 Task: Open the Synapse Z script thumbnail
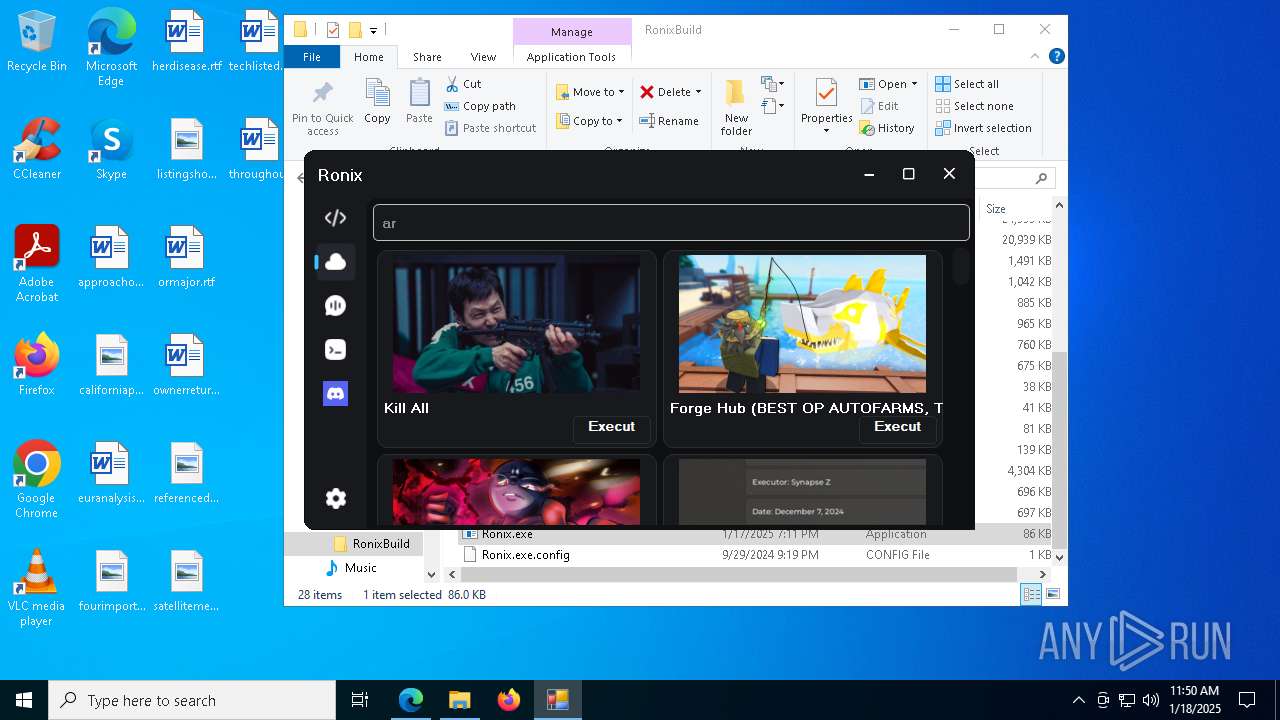[802, 492]
